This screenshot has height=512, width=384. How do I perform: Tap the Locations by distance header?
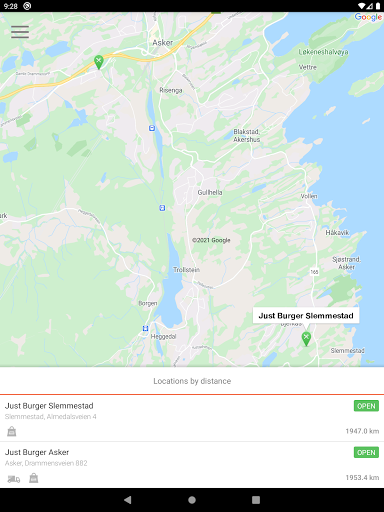pyautogui.click(x=192, y=381)
